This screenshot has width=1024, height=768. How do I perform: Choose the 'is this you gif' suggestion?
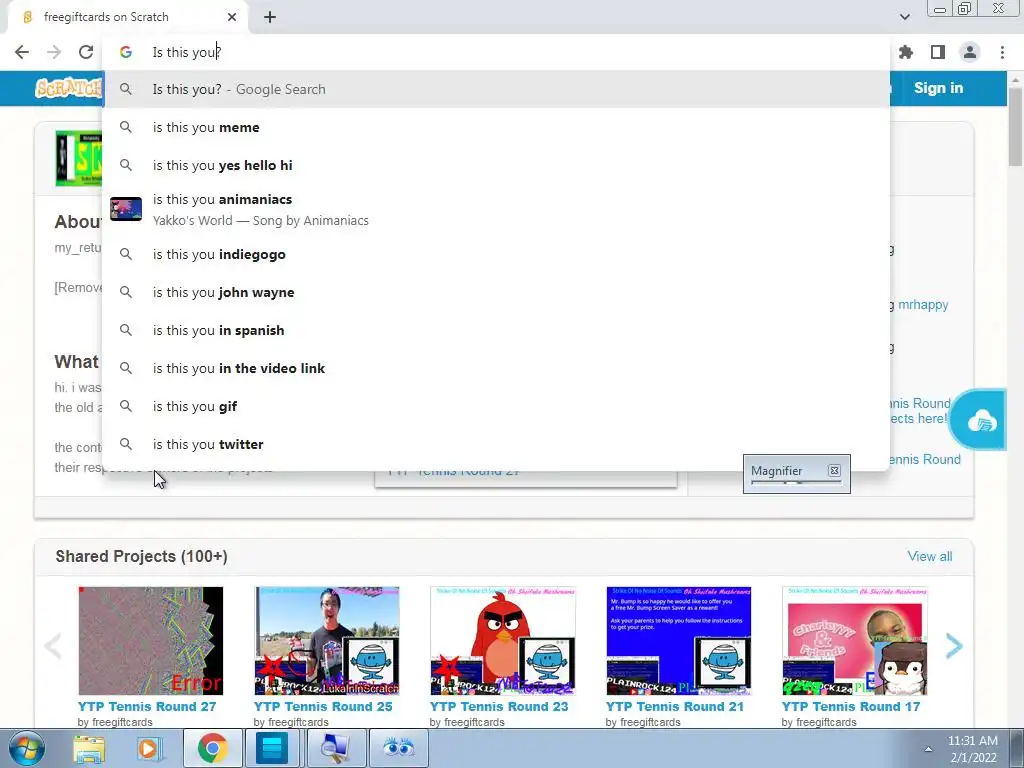tap(496, 406)
